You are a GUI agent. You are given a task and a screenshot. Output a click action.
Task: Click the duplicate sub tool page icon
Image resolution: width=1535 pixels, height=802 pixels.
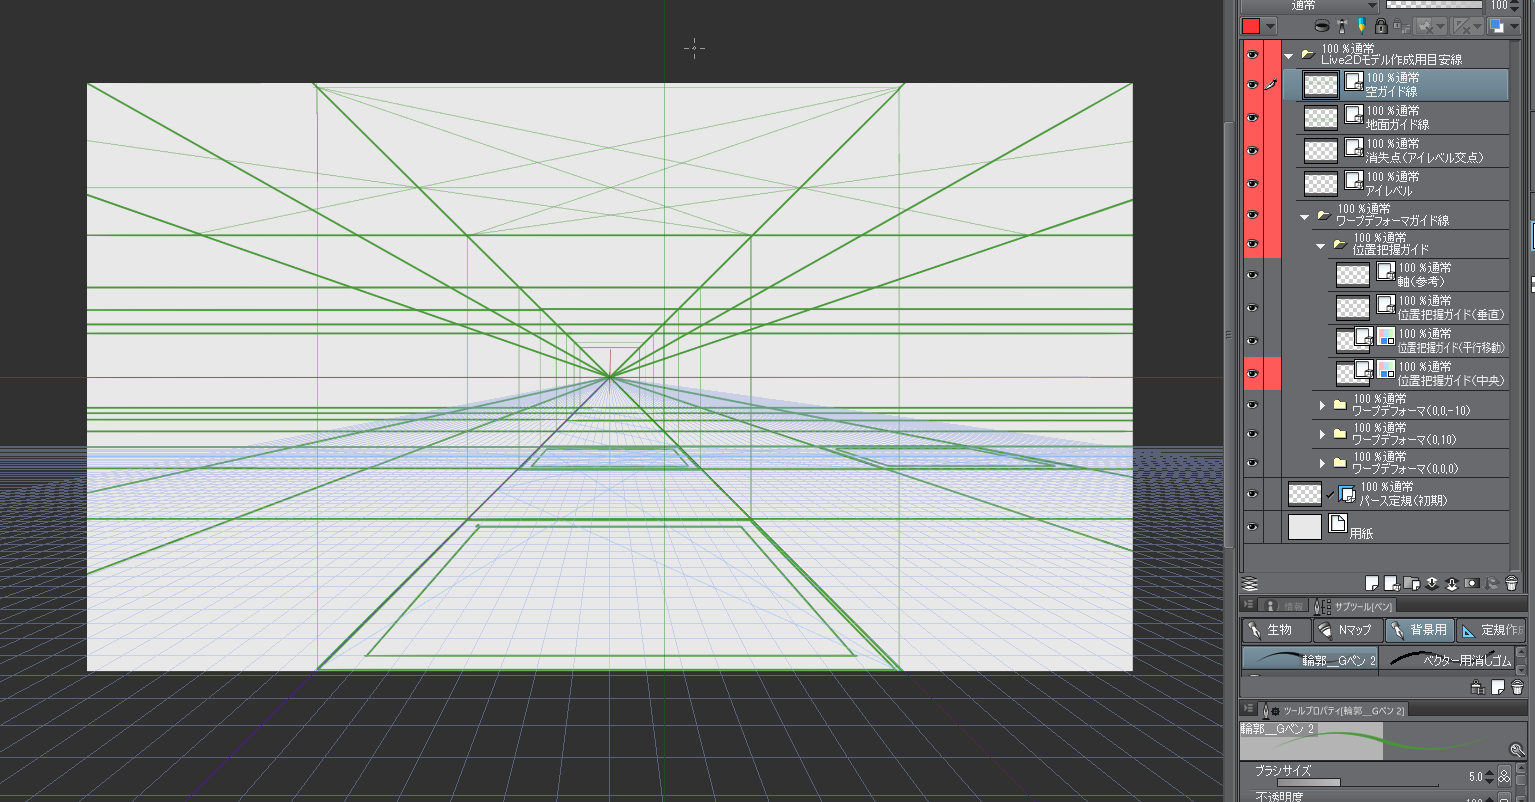pyautogui.click(x=1498, y=687)
